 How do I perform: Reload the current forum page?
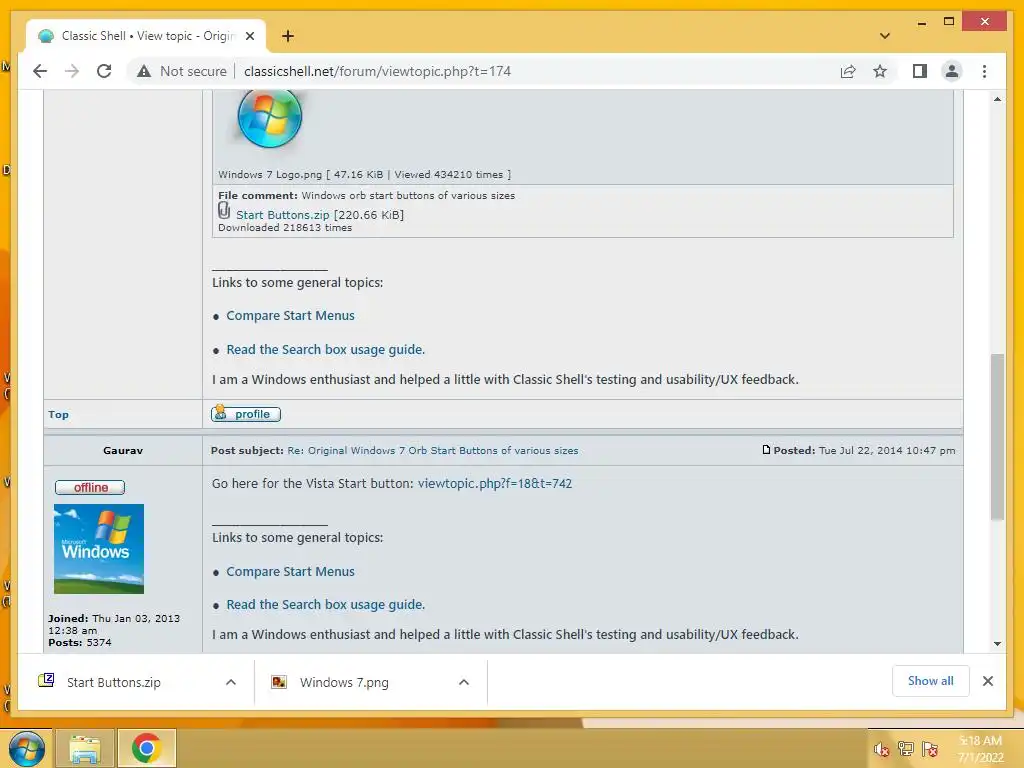coord(104,71)
